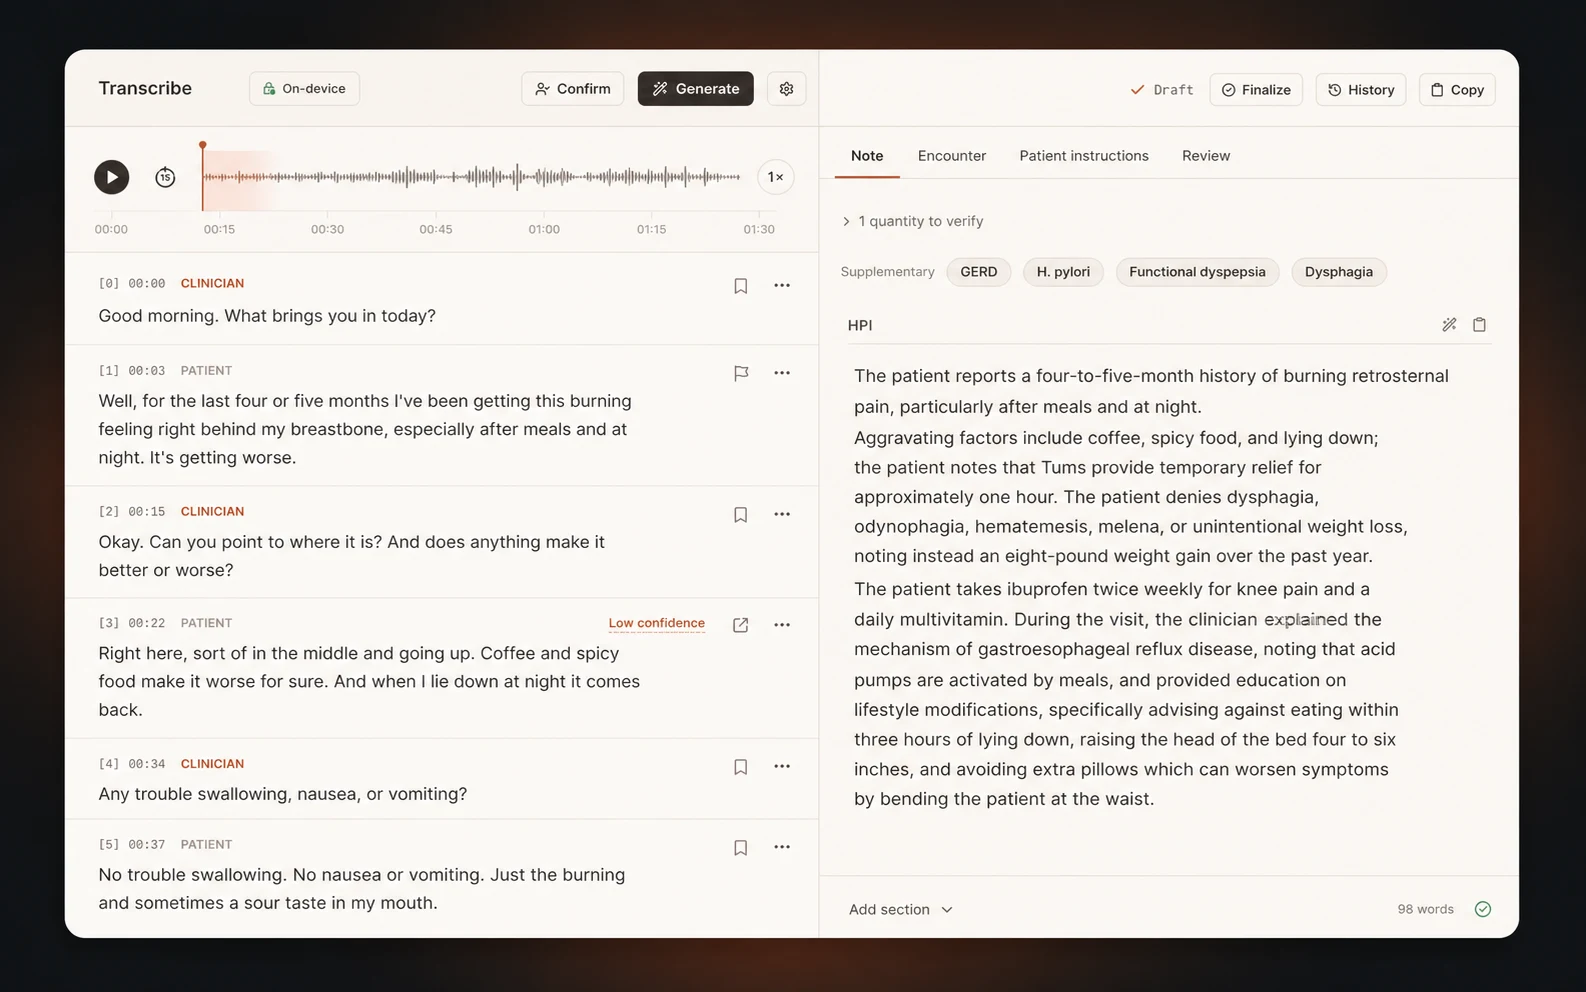
Task: Click the magic wand icon in HPI section
Action: point(1449,325)
